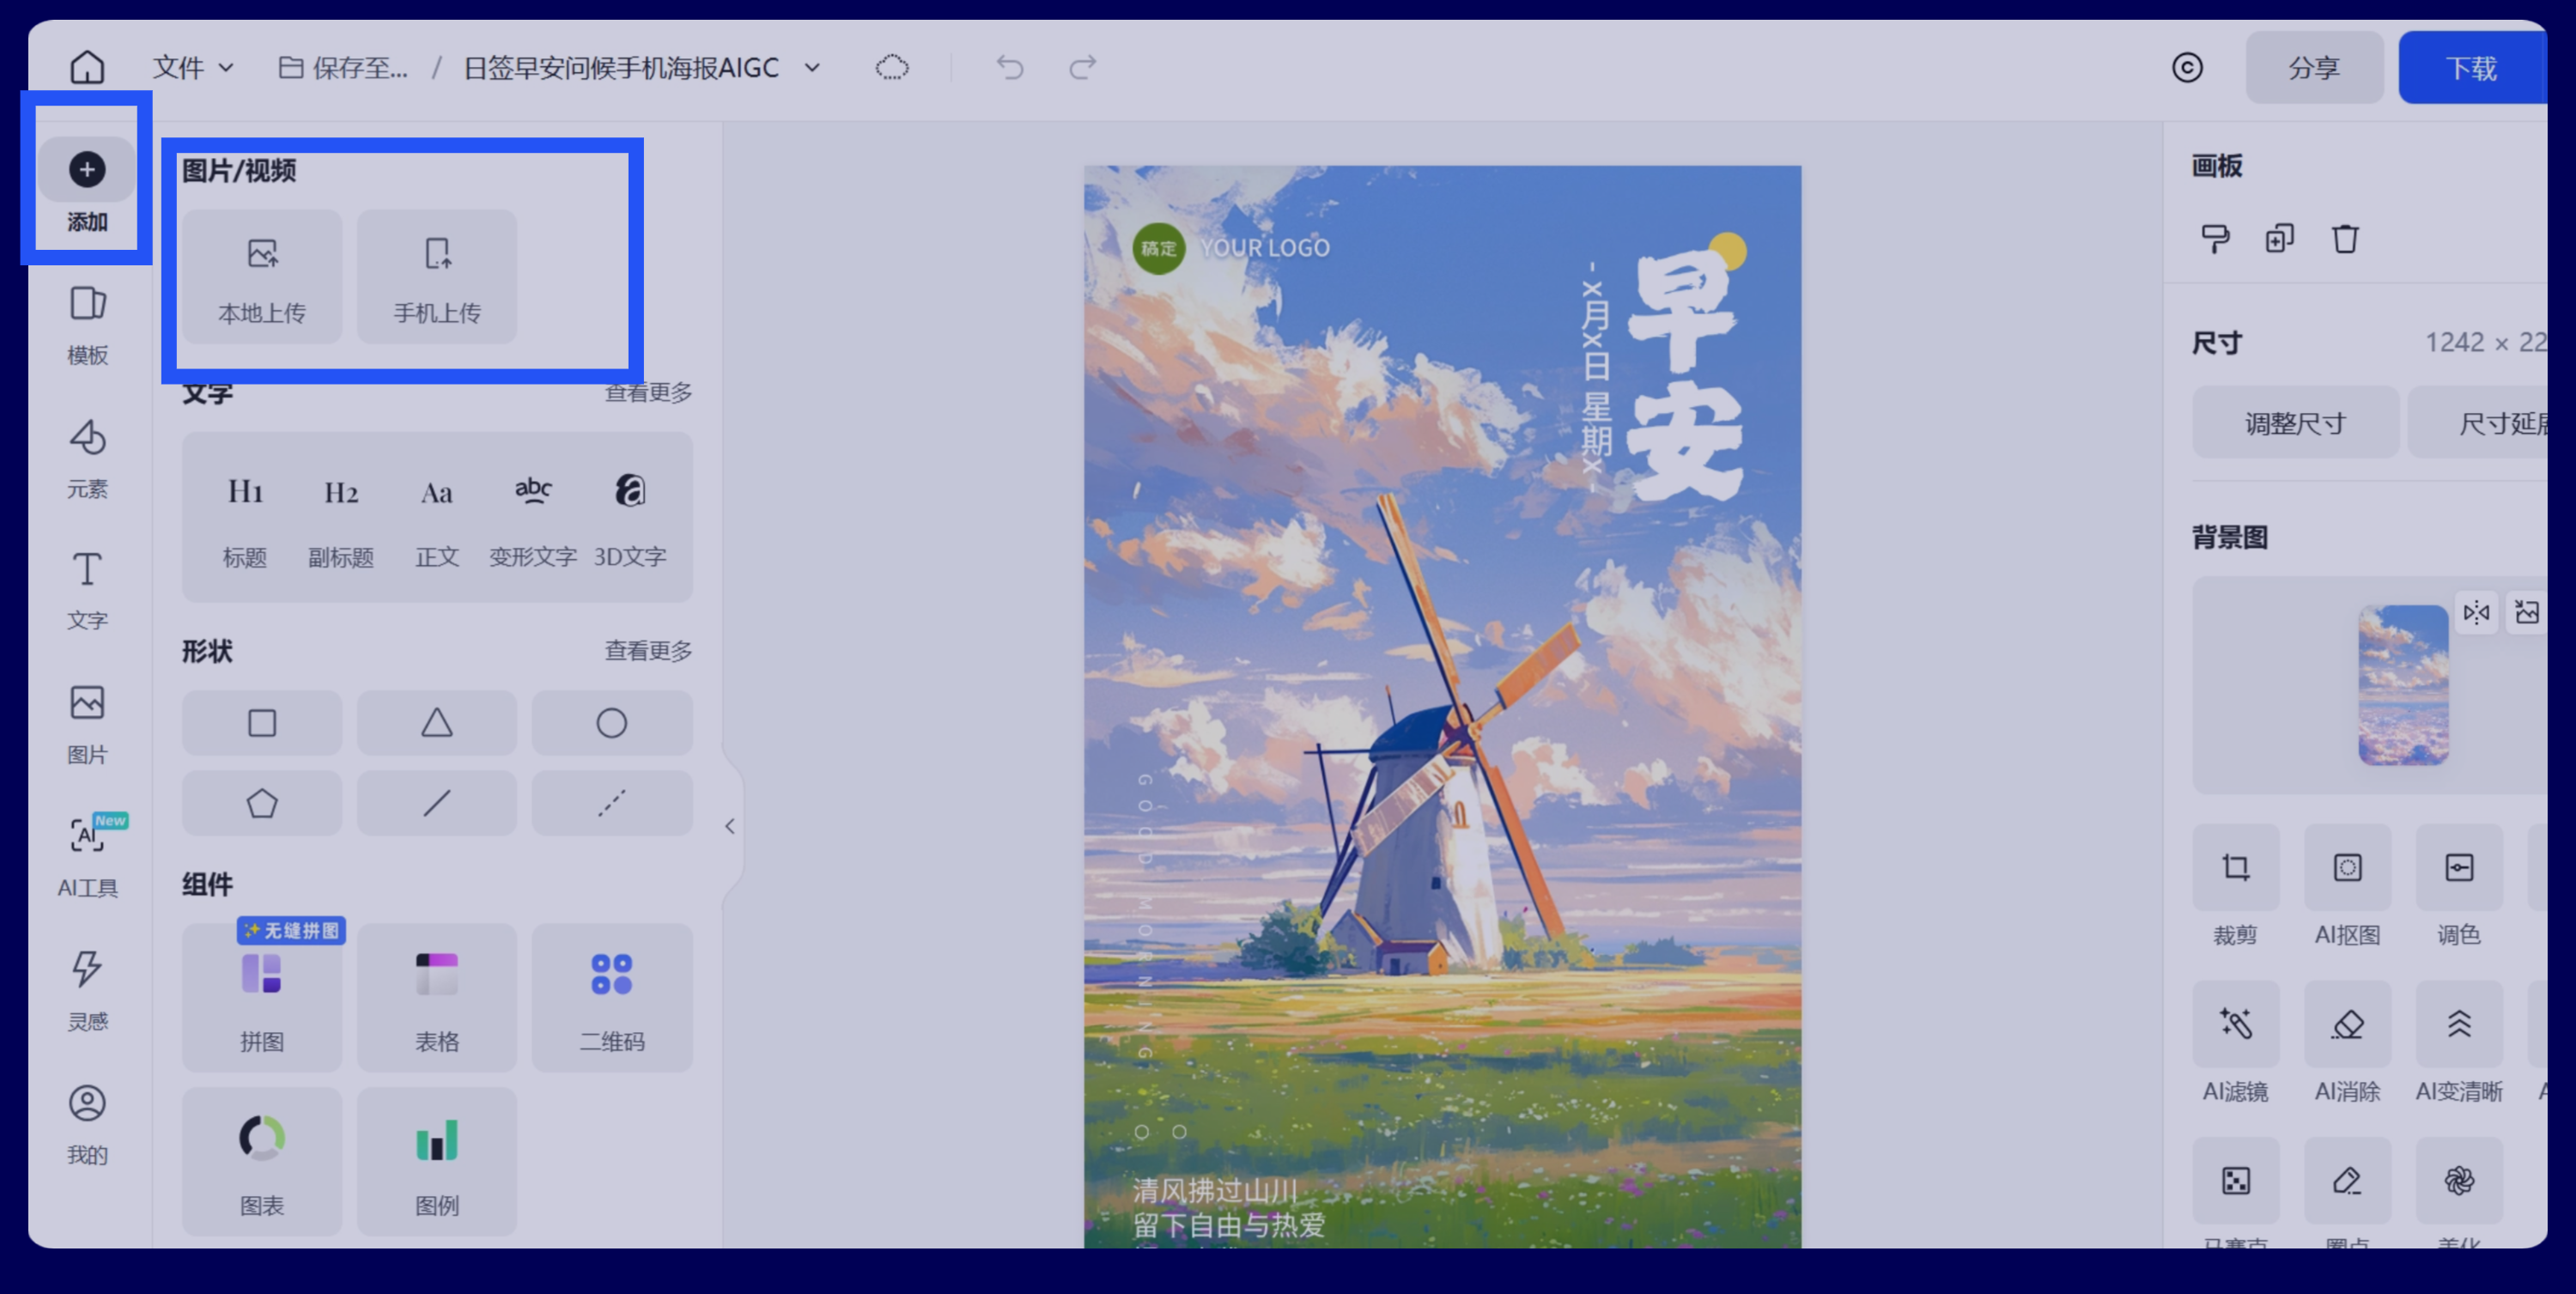Add 3D文字 text
The width and height of the screenshot is (2576, 1294).
[630, 520]
